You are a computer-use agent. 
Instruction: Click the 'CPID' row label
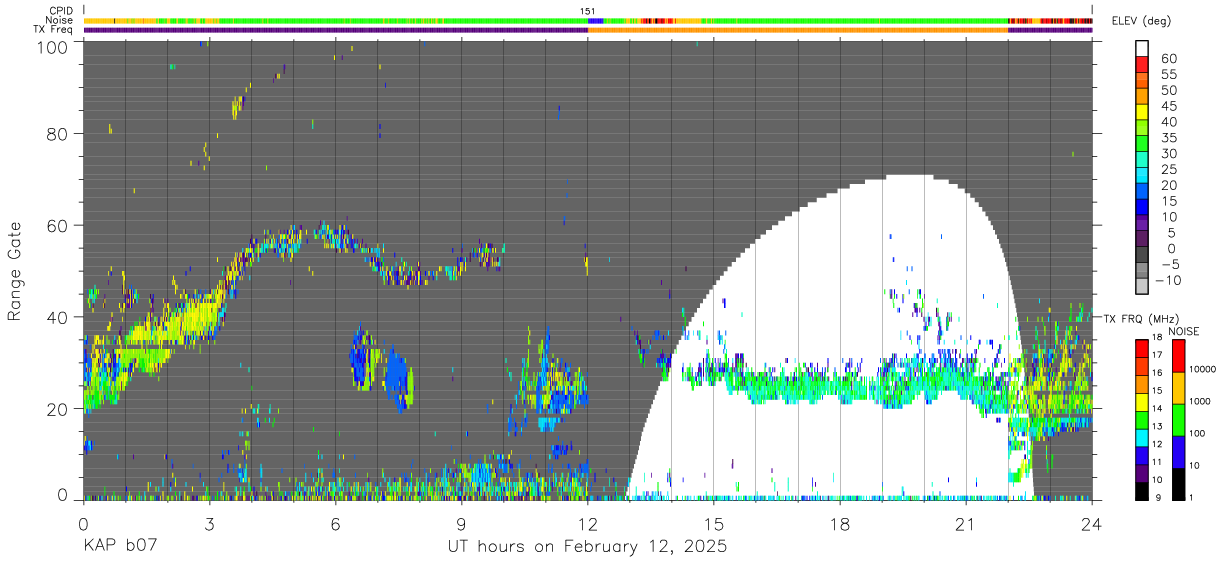pyautogui.click(x=61, y=11)
